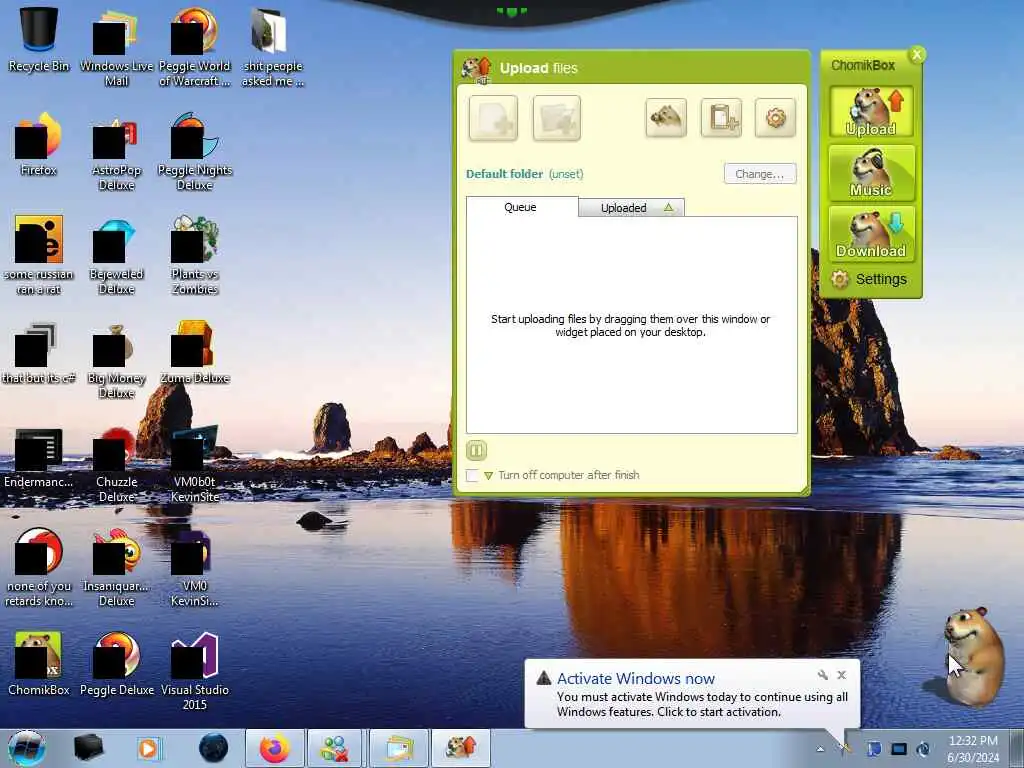Viewport: 1024px width, 768px height.
Task: Click the green arrow on Uploaded tab
Action: coord(669,207)
